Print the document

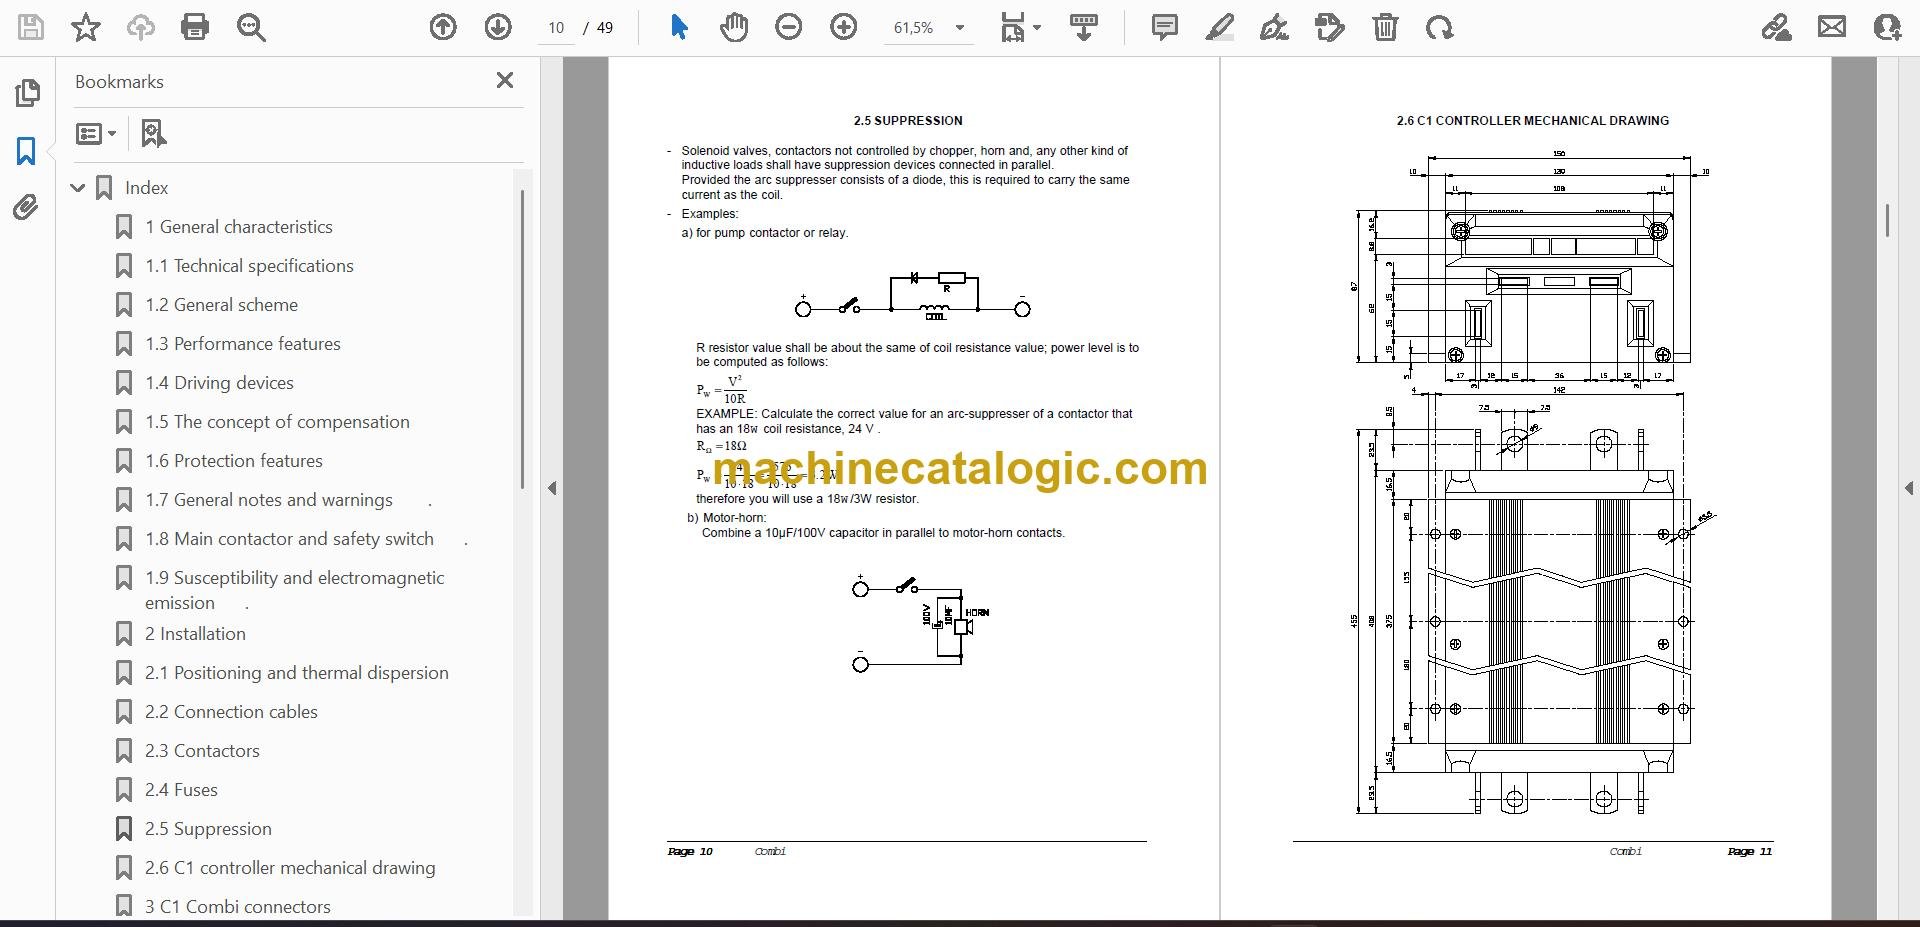point(195,27)
